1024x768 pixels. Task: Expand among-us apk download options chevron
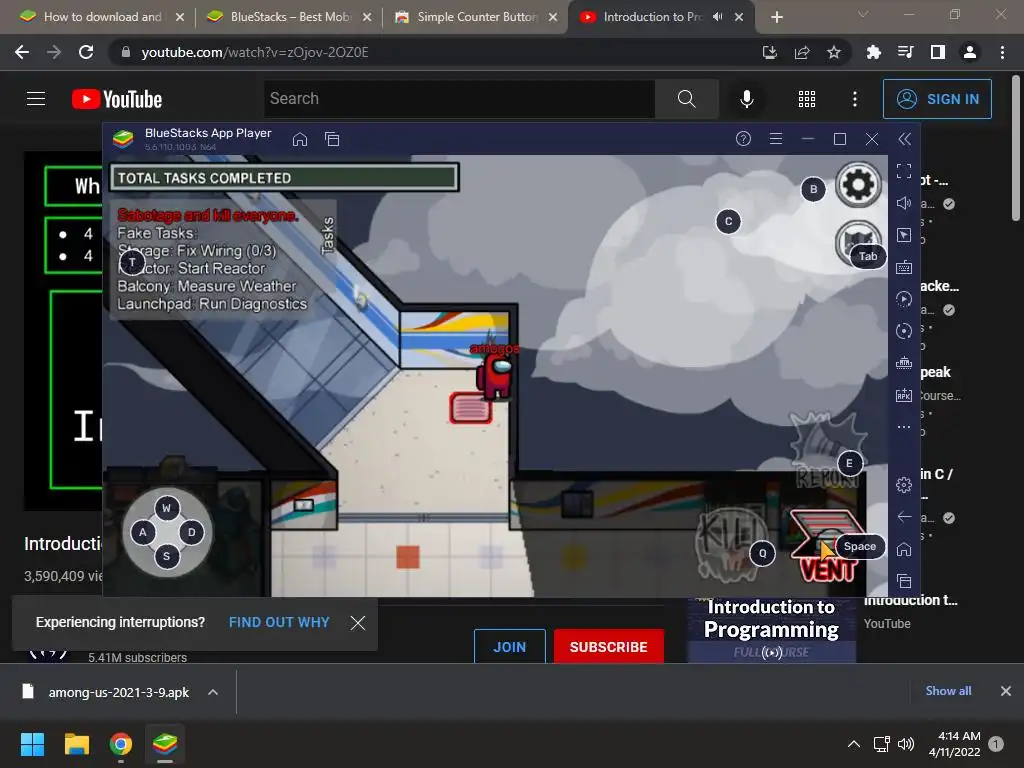(x=213, y=692)
